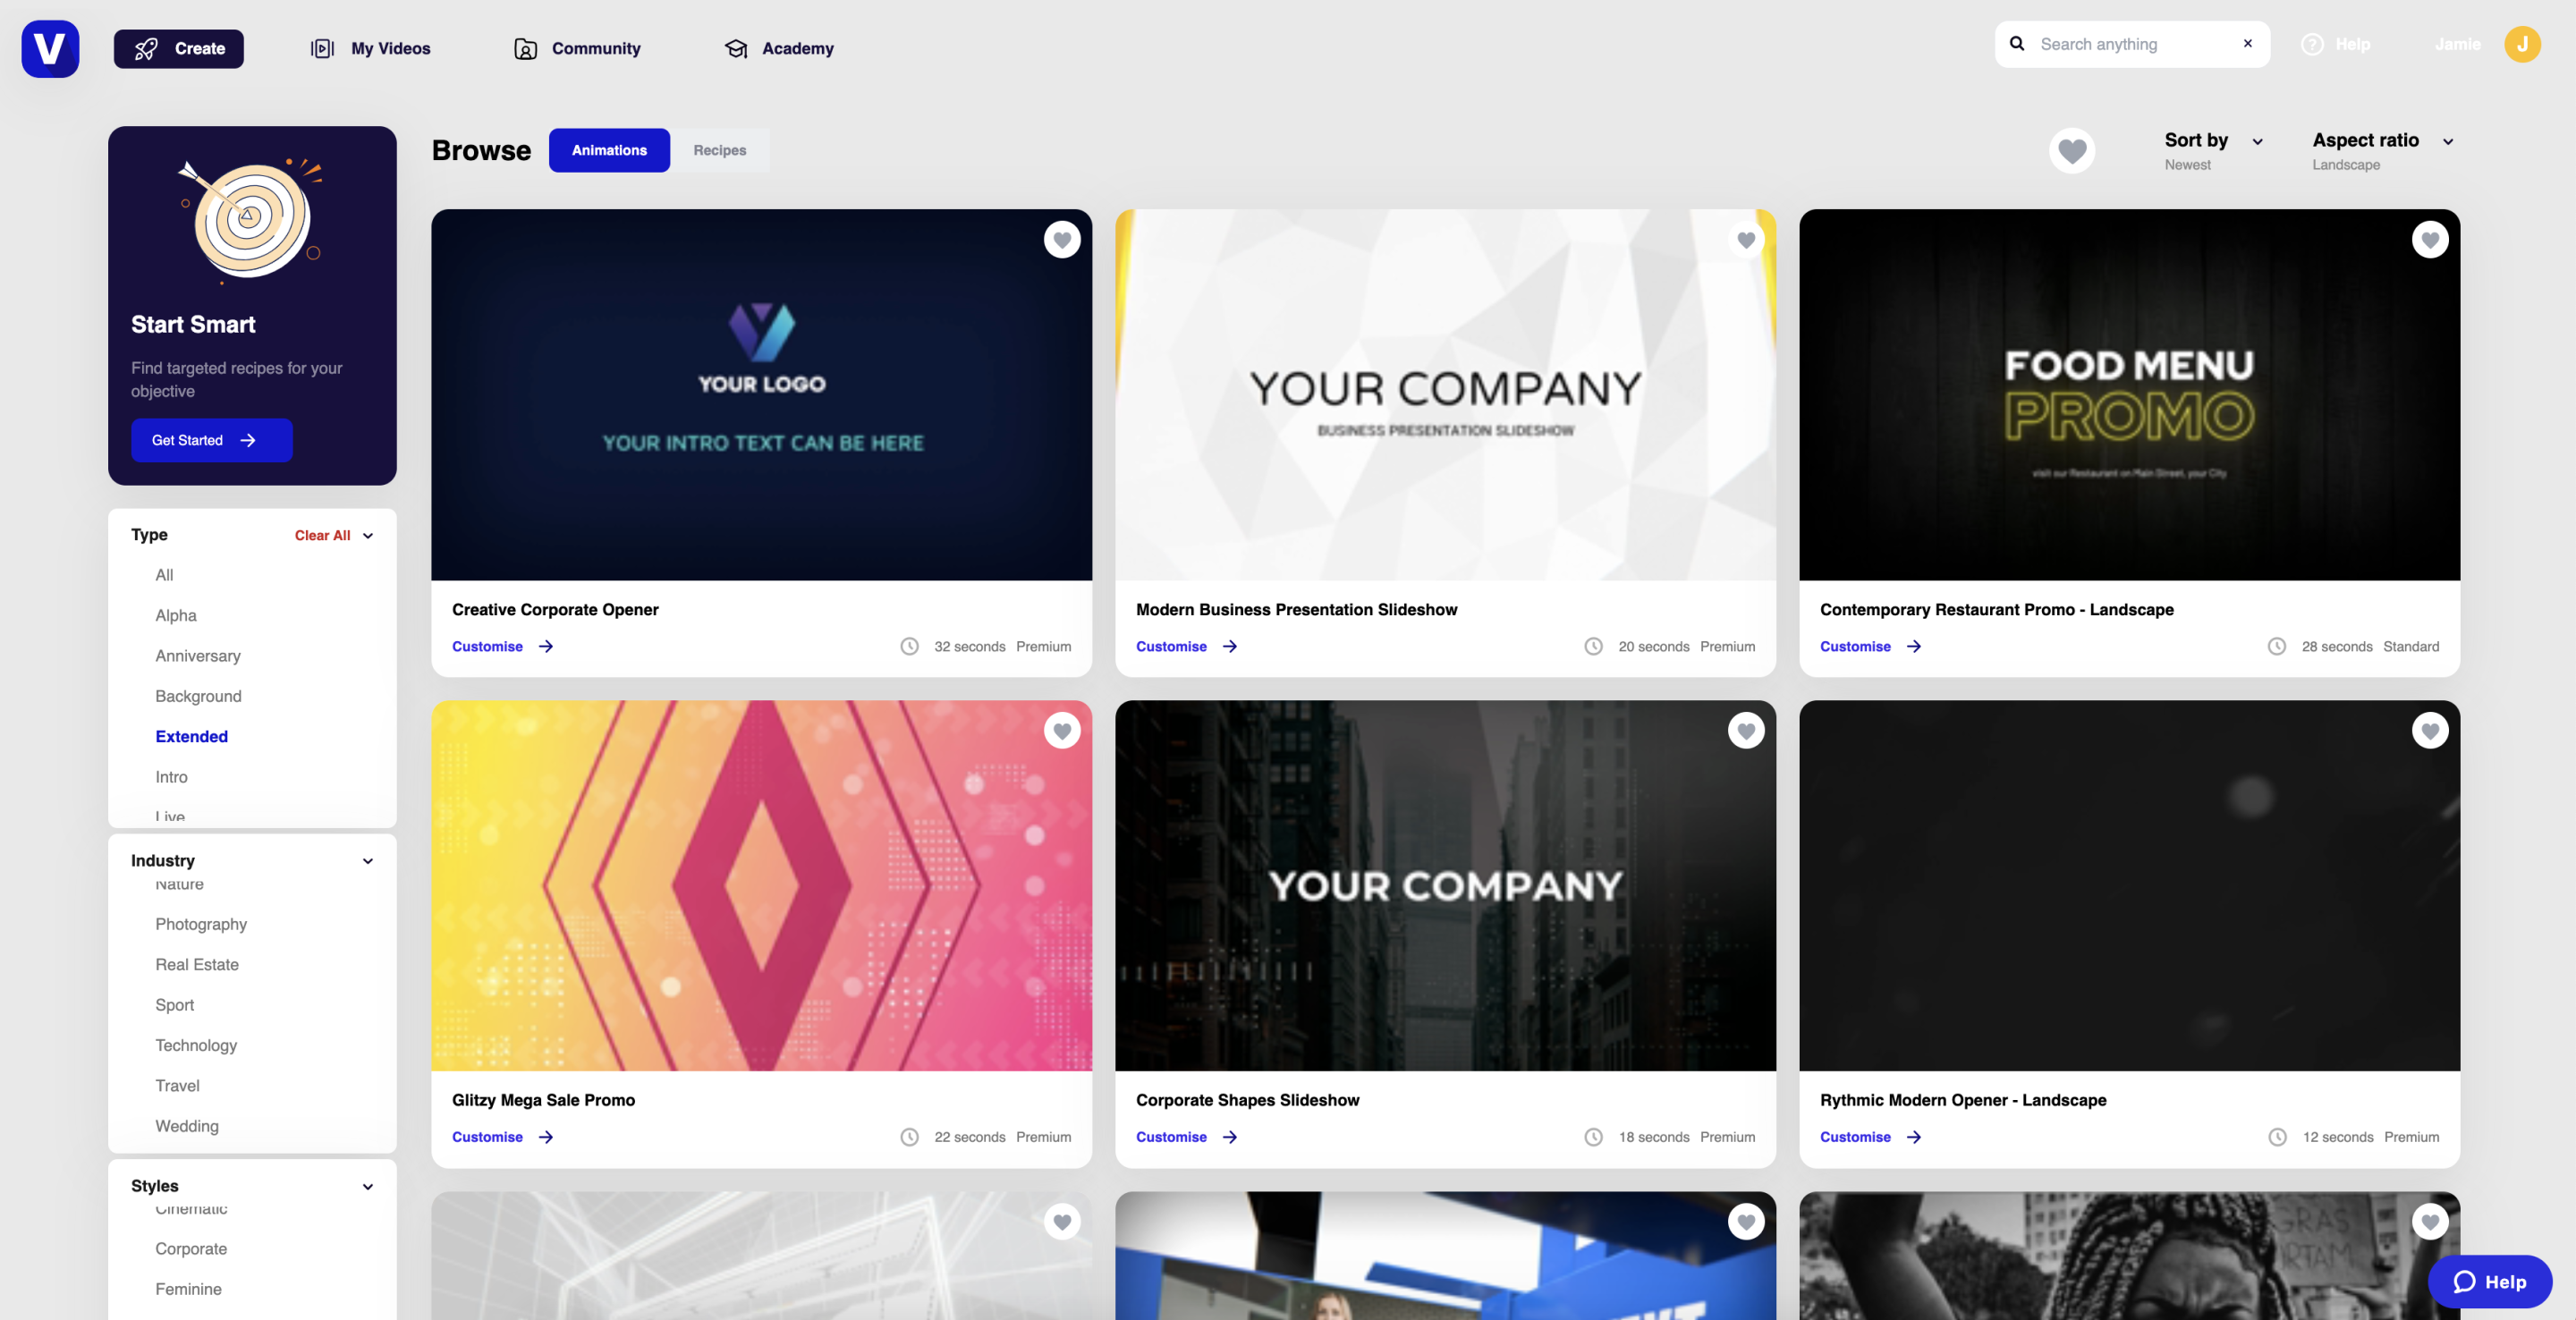
Task: Click the heart/favorites filter icon
Action: click(2072, 150)
